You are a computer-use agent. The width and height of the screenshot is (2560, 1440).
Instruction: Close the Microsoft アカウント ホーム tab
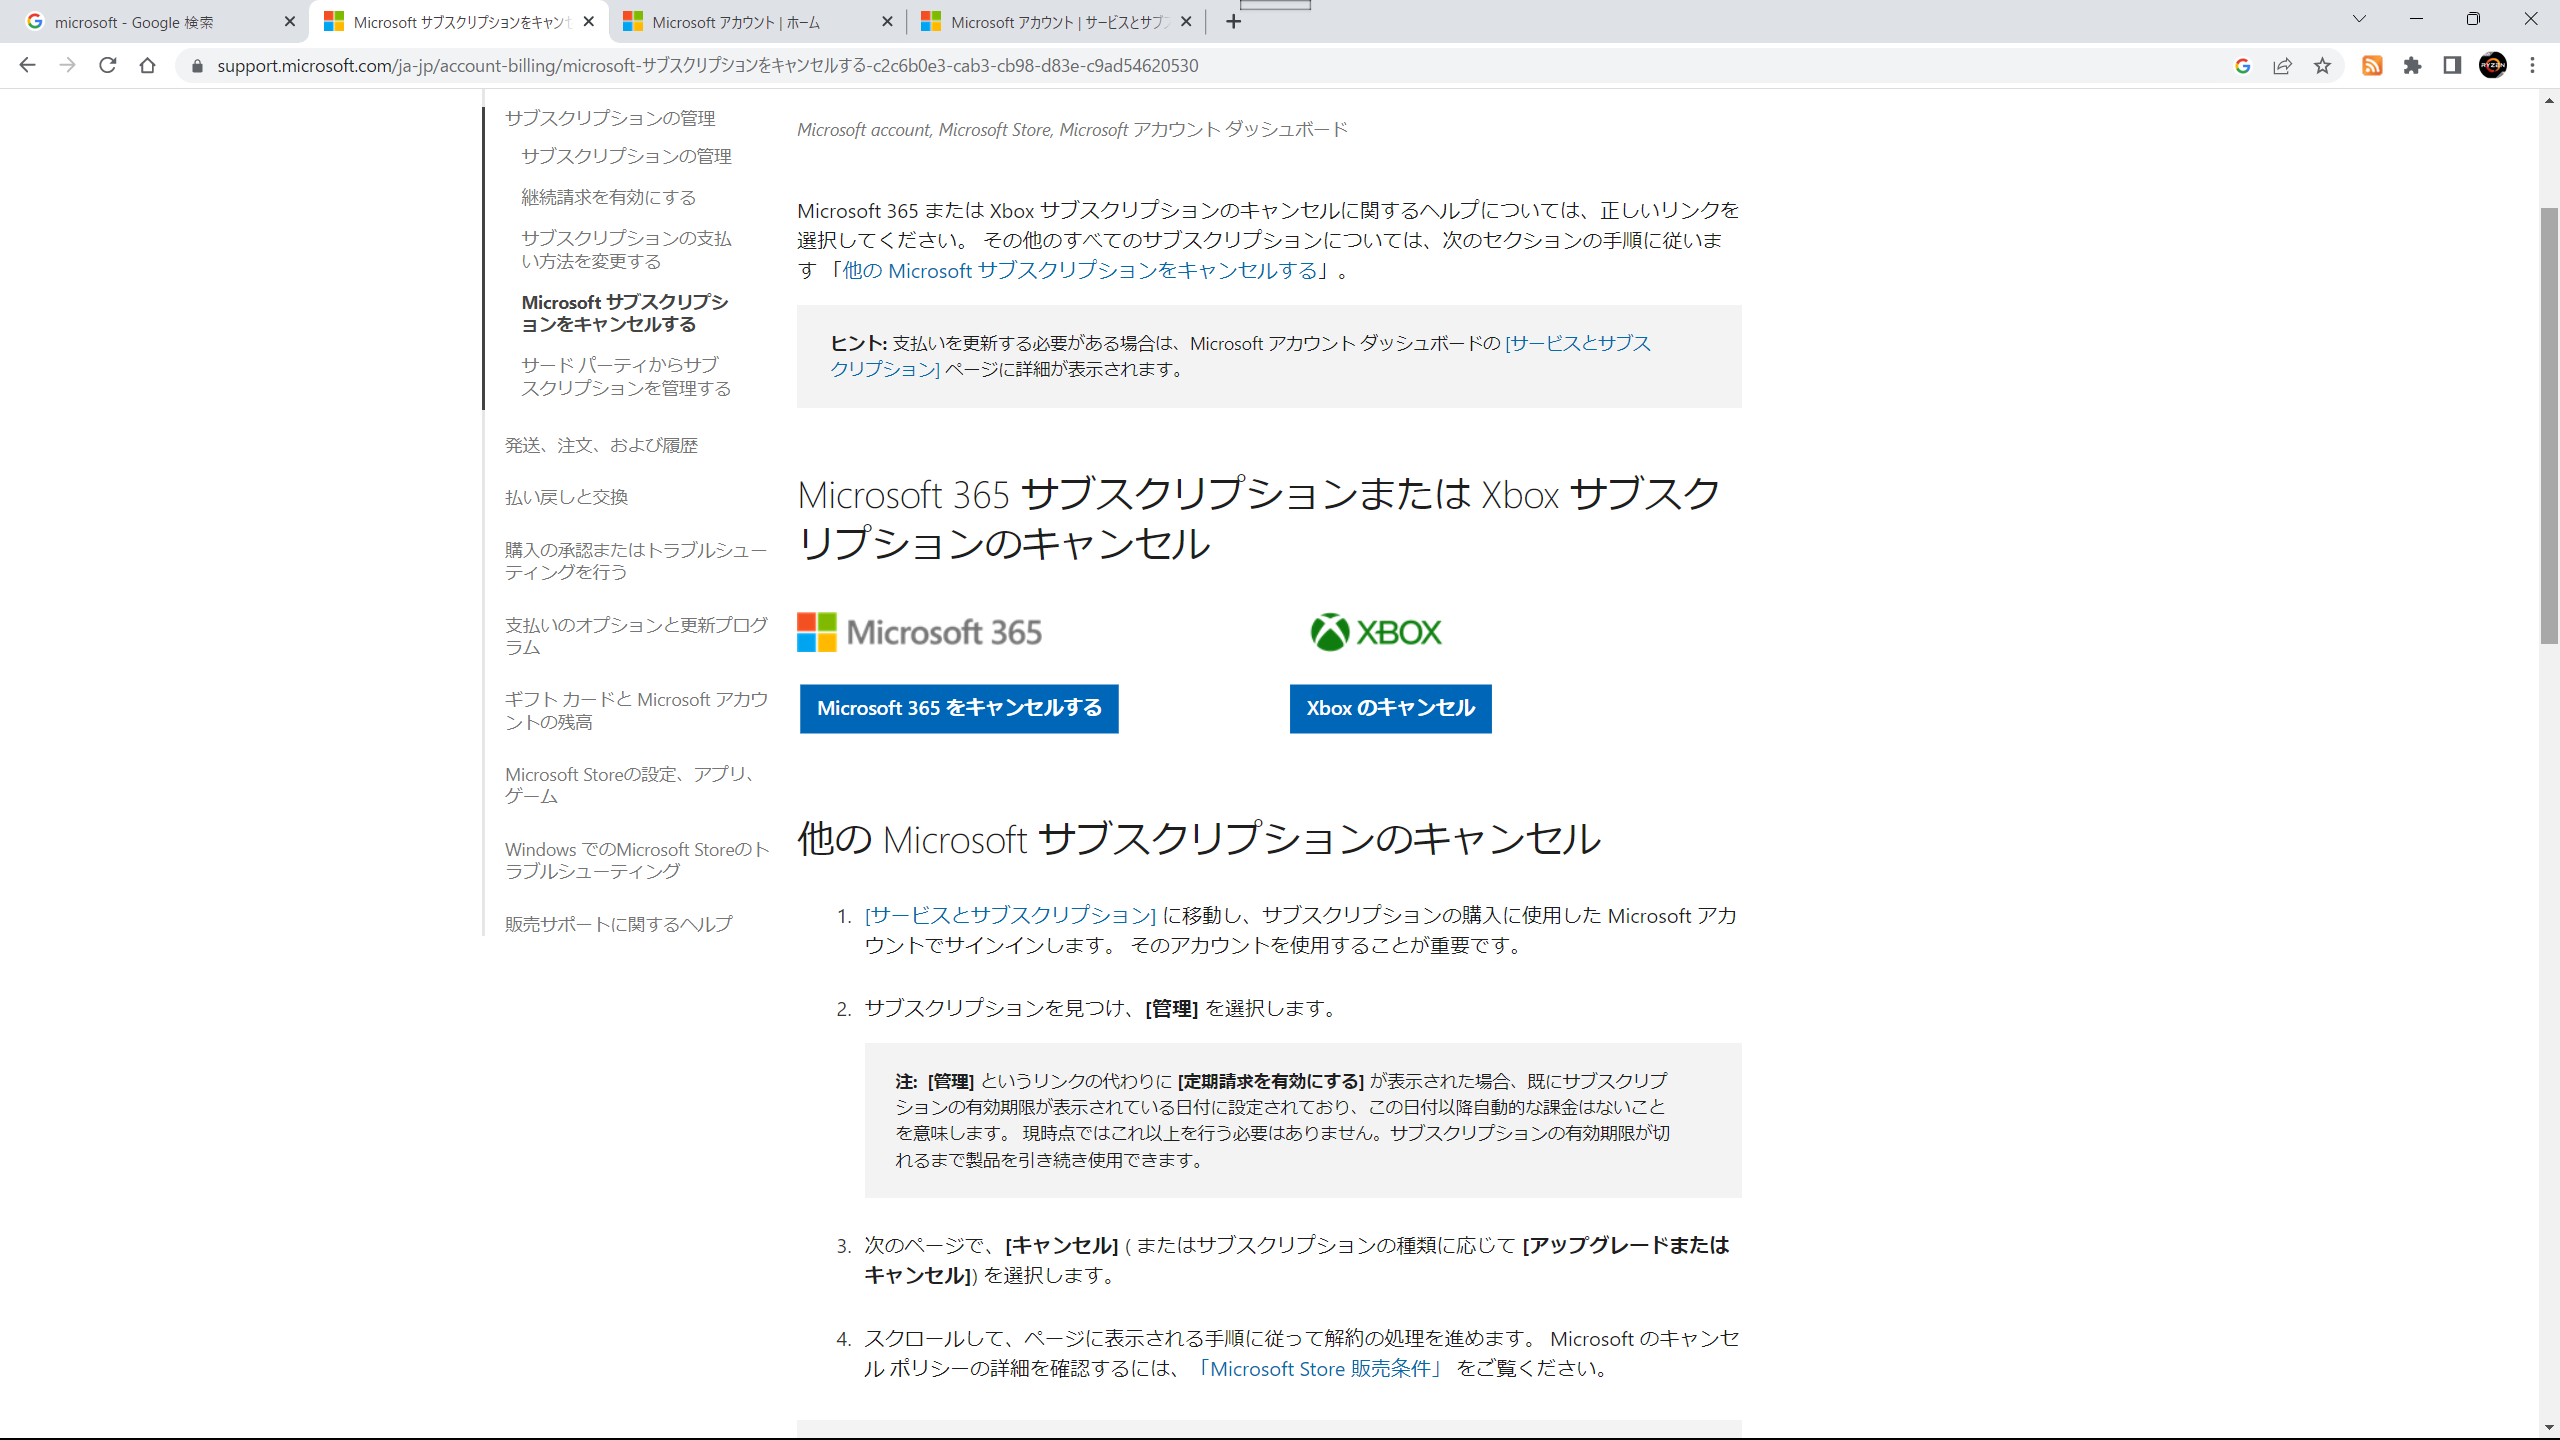[887, 22]
